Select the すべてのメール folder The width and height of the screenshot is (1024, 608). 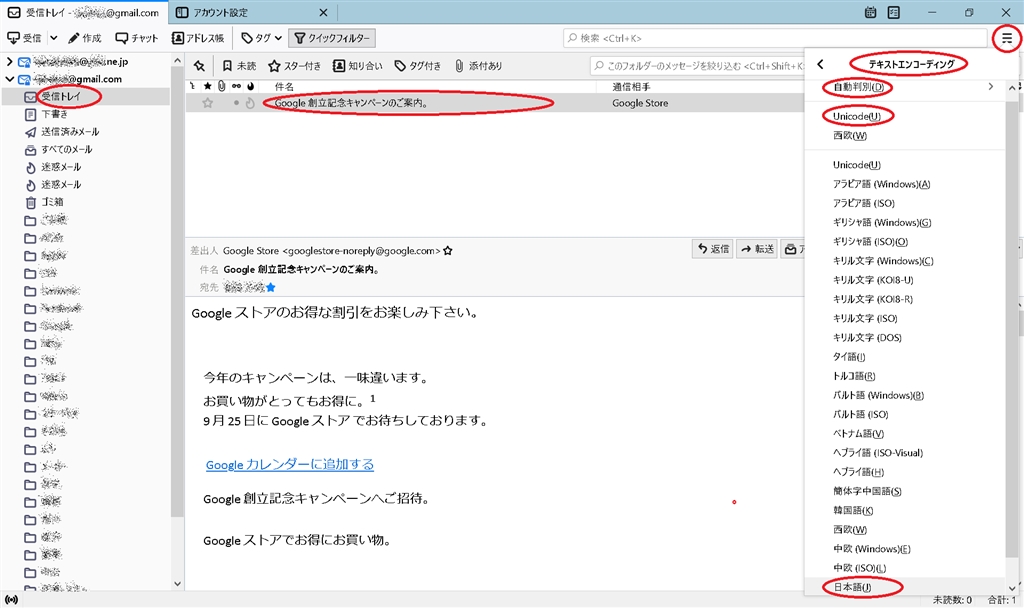(x=67, y=150)
